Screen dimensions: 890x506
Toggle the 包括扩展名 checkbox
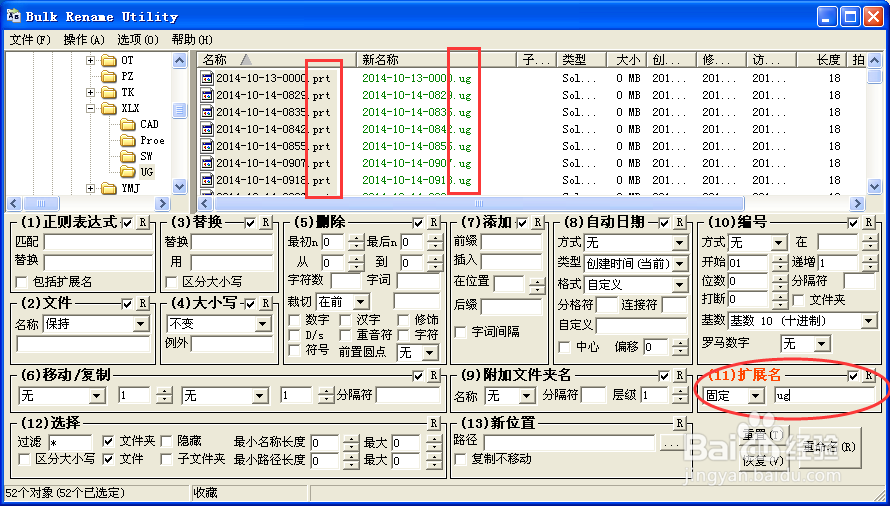tap(22, 282)
